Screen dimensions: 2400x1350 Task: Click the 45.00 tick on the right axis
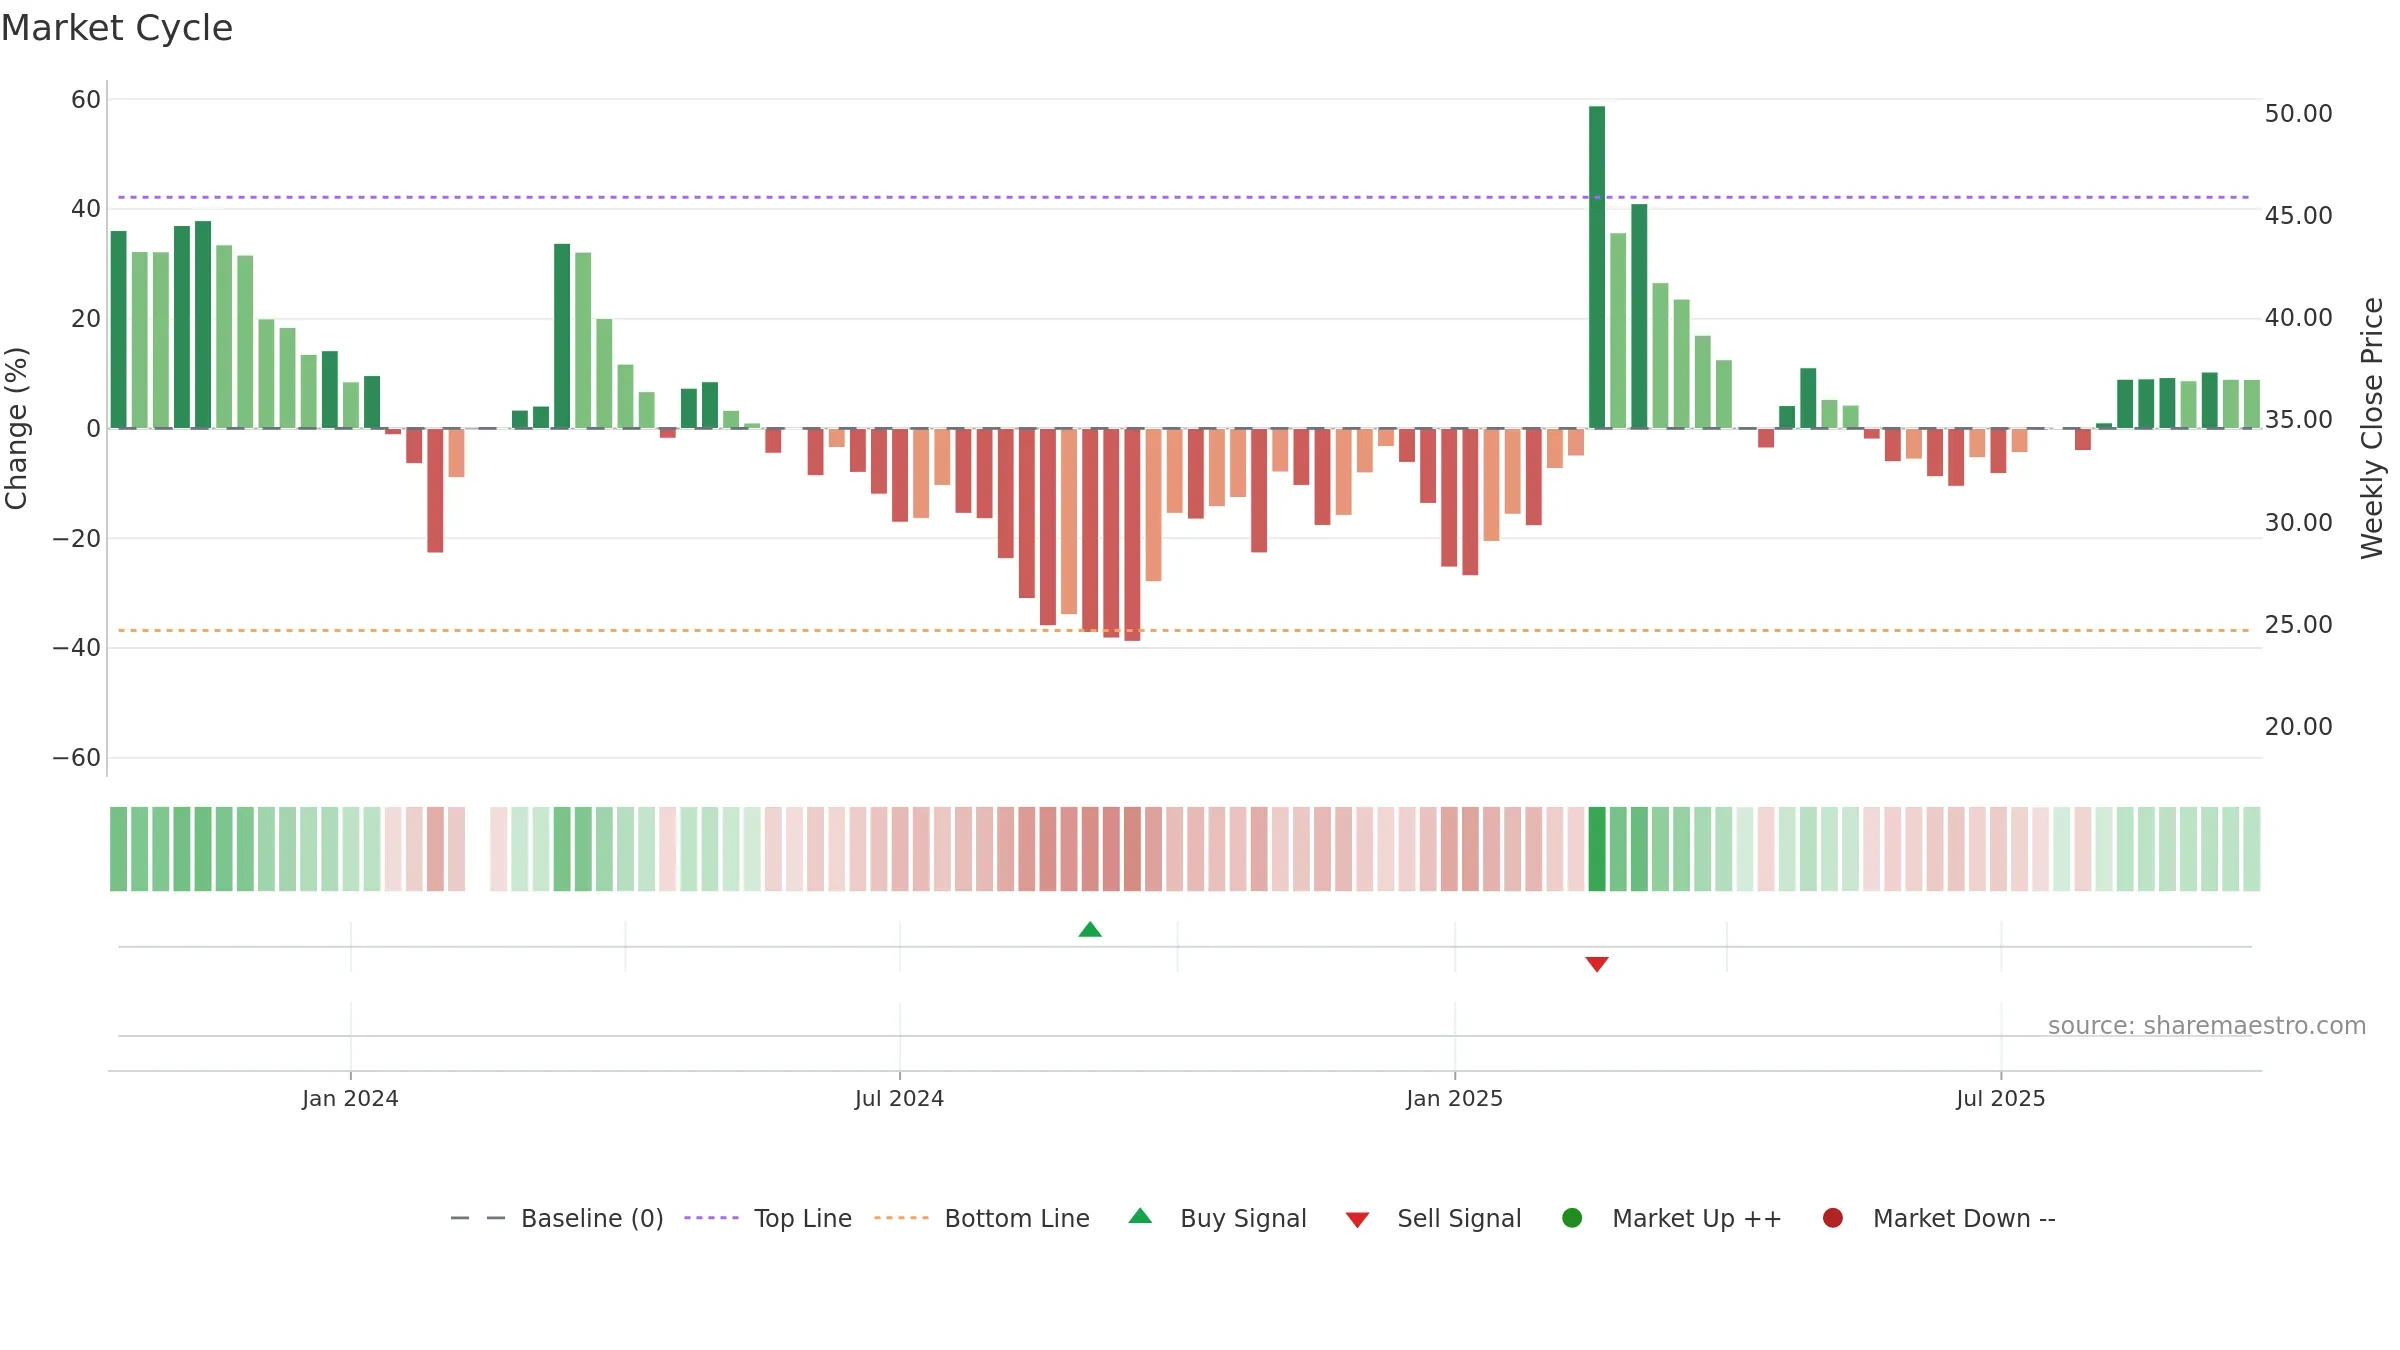(2298, 215)
